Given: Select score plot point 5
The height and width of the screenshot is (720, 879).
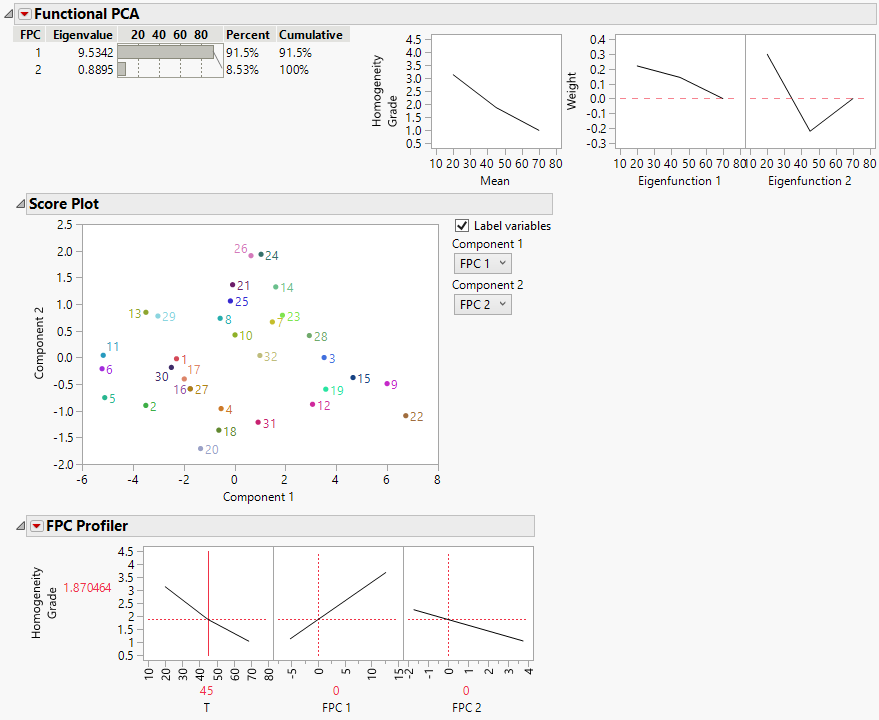Looking at the screenshot, I should [105, 398].
